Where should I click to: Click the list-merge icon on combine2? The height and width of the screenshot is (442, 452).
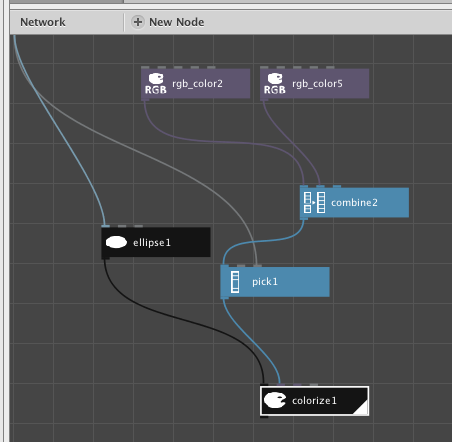click(x=314, y=202)
